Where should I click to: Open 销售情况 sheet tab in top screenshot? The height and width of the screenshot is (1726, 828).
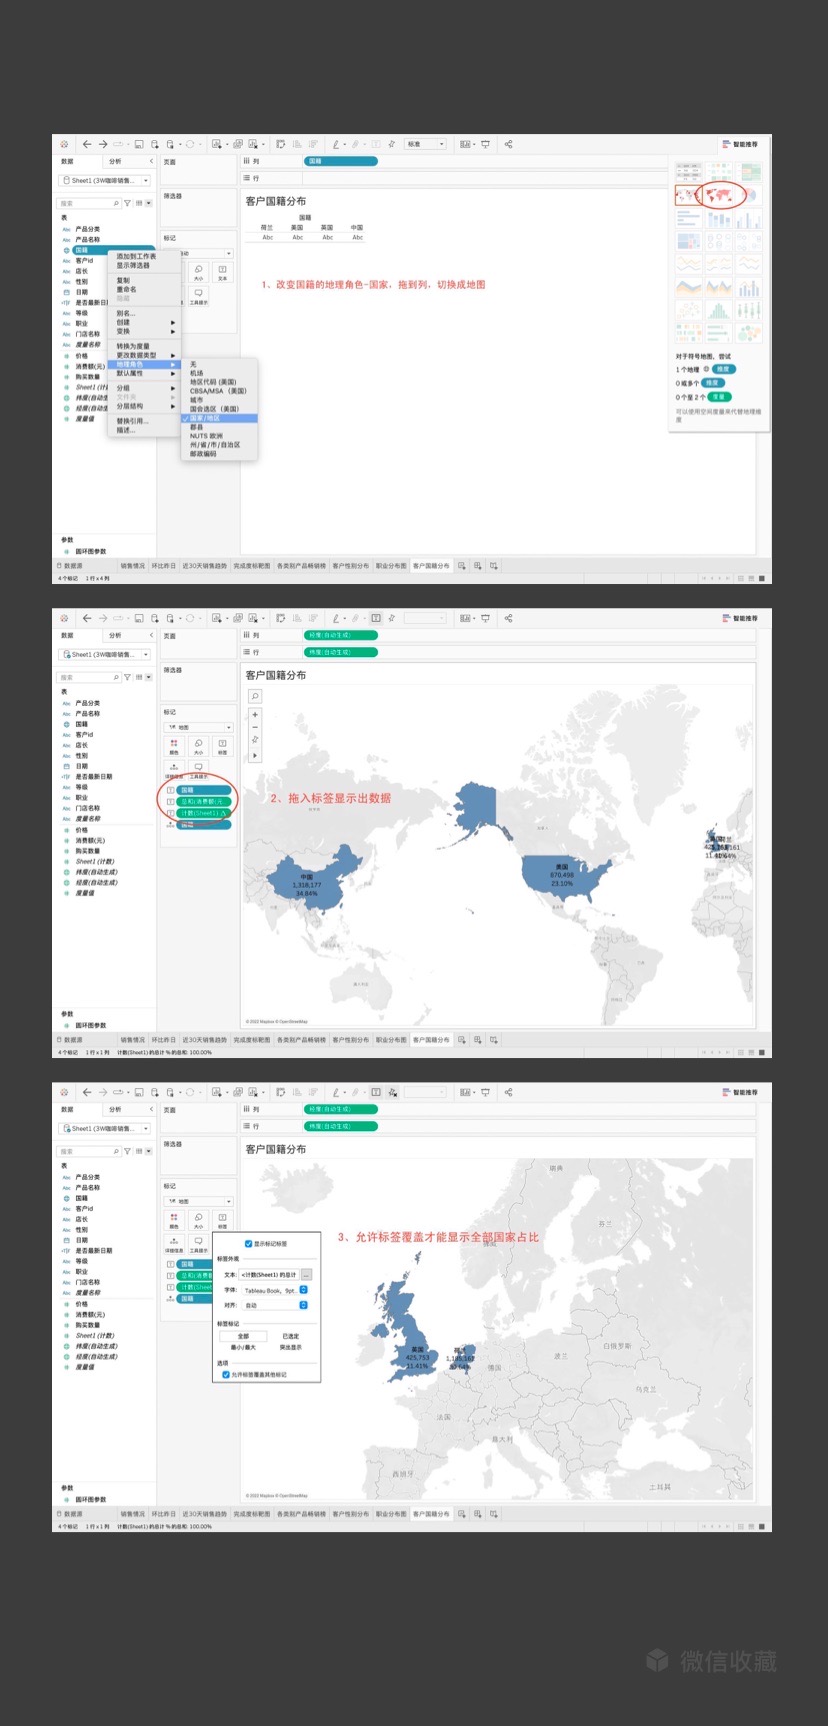[132, 566]
